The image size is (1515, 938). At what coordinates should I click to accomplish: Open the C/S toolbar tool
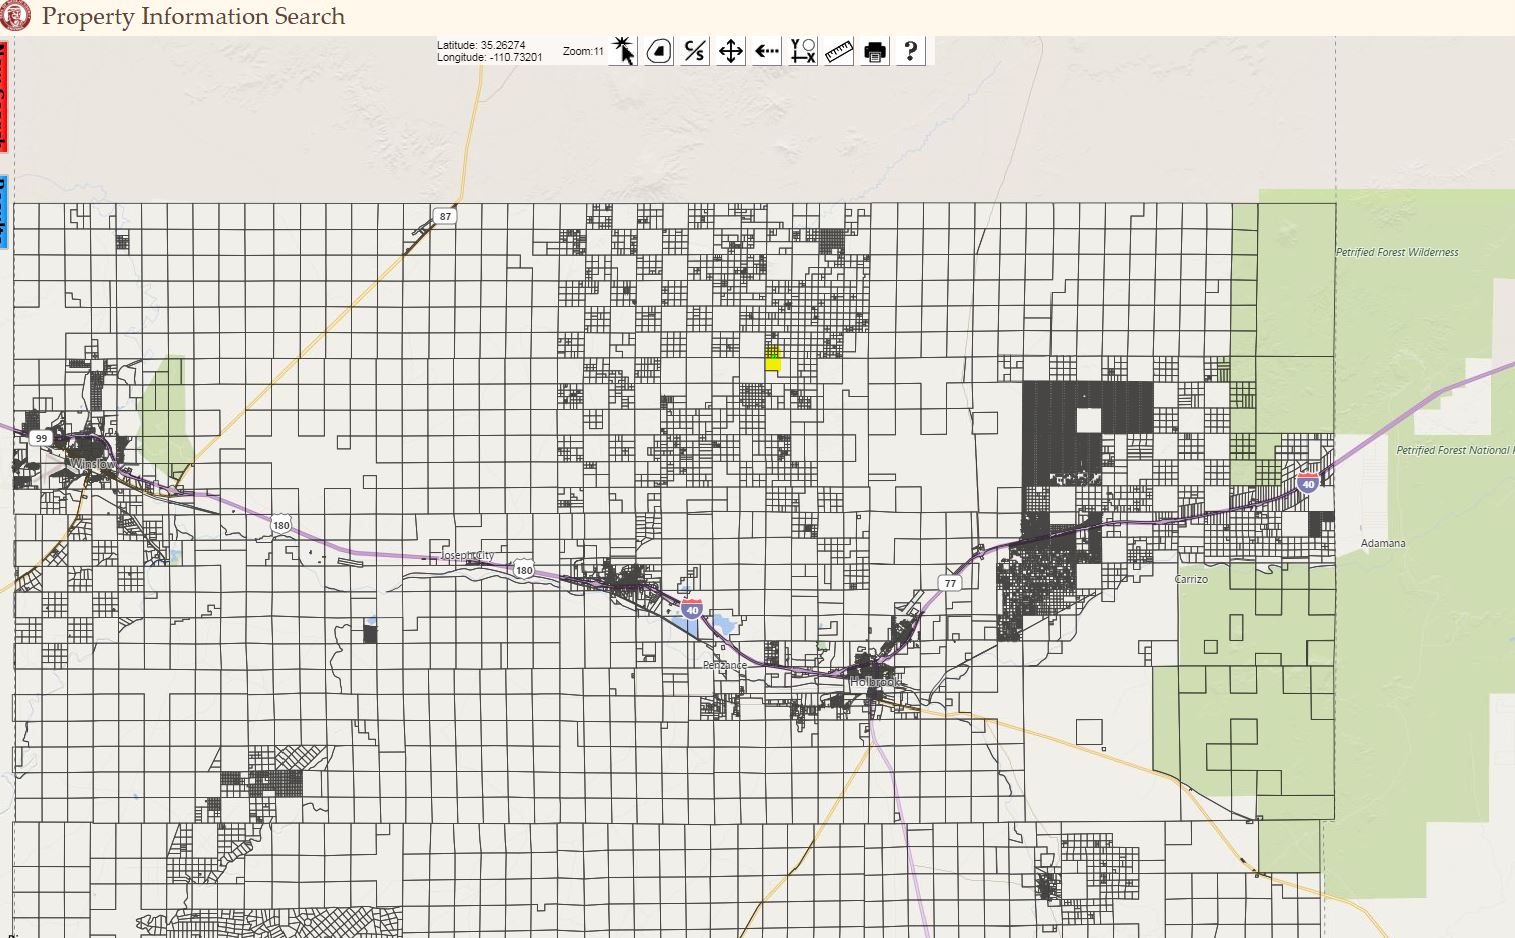point(695,51)
